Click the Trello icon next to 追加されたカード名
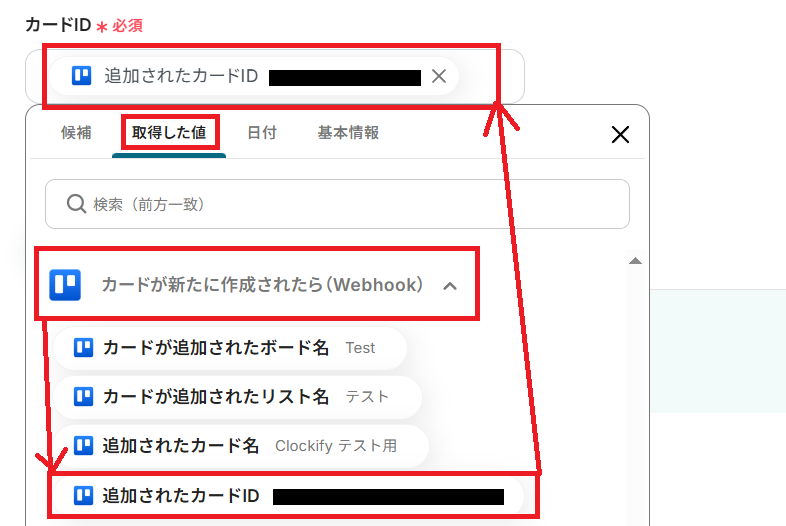Image resolution: width=786 pixels, height=526 pixels. point(83,445)
